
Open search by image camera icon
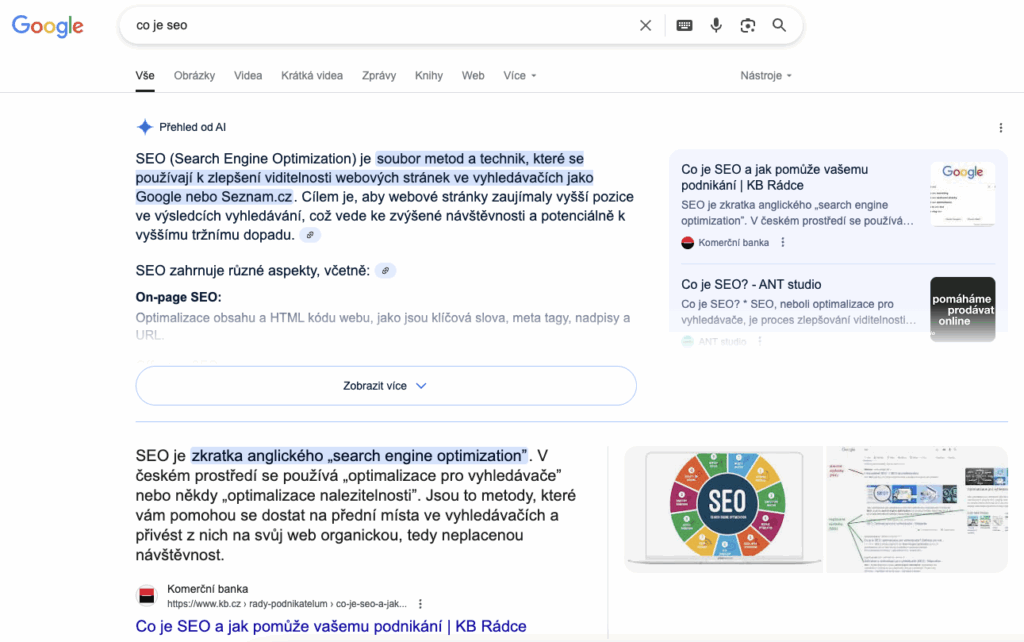point(748,25)
